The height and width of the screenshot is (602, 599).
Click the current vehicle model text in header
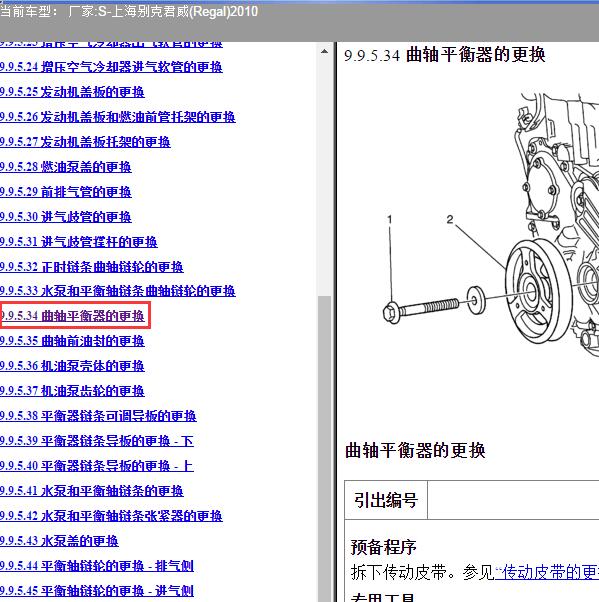[129, 12]
